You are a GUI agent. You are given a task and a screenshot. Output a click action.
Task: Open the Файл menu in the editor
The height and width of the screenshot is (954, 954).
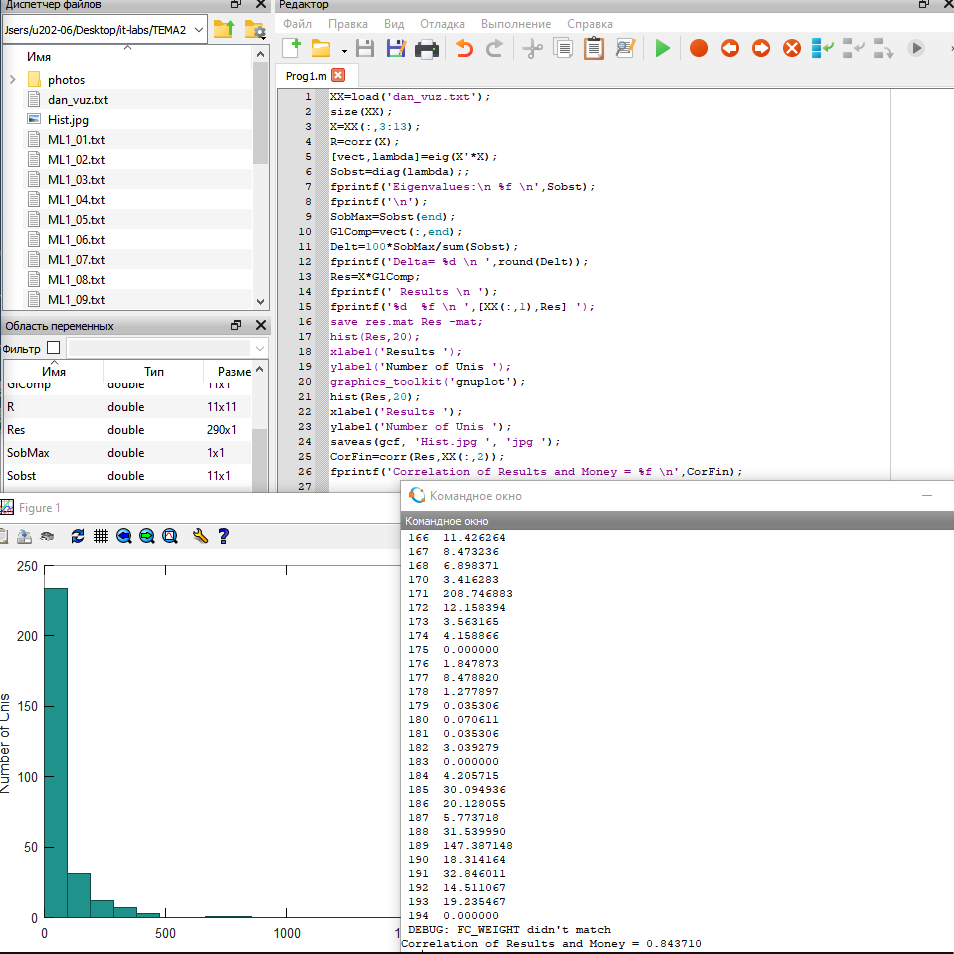coord(297,23)
